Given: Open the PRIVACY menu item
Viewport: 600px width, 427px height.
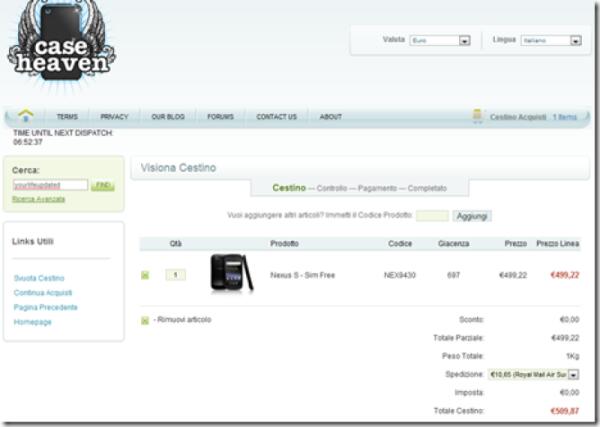Looking at the screenshot, I should tap(114, 117).
